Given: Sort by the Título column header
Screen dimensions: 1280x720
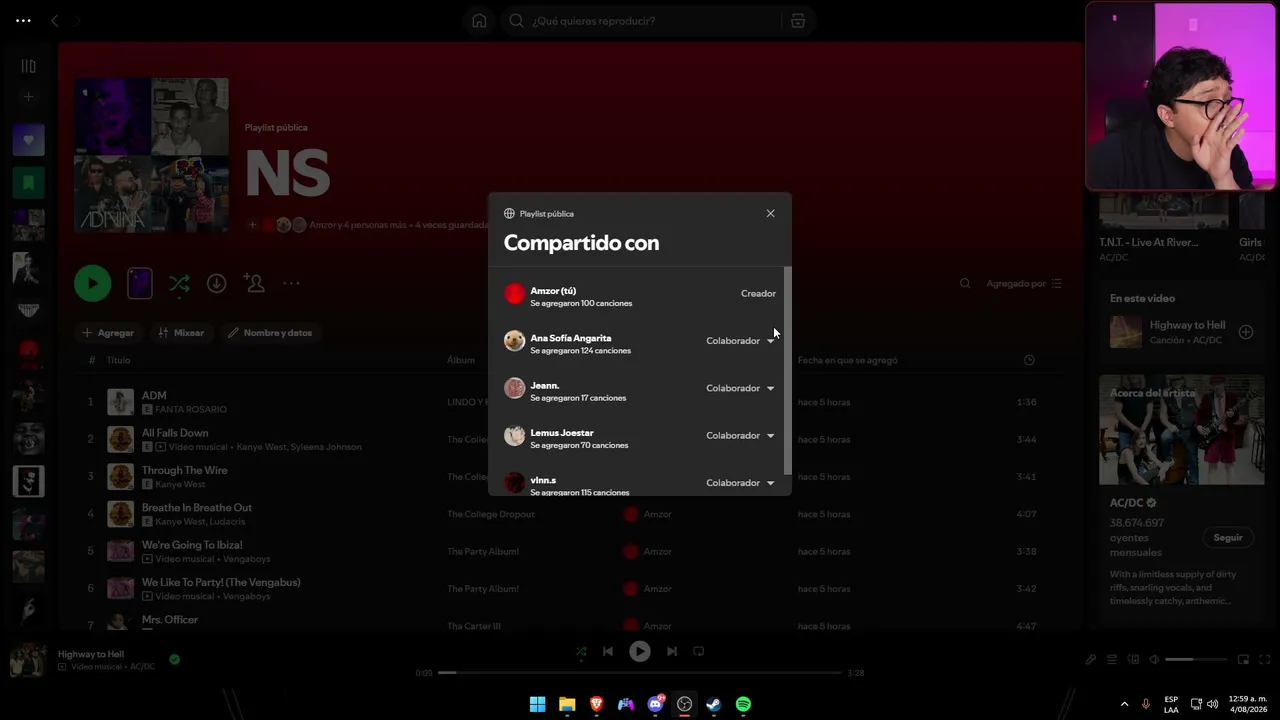Looking at the screenshot, I should click(x=118, y=360).
